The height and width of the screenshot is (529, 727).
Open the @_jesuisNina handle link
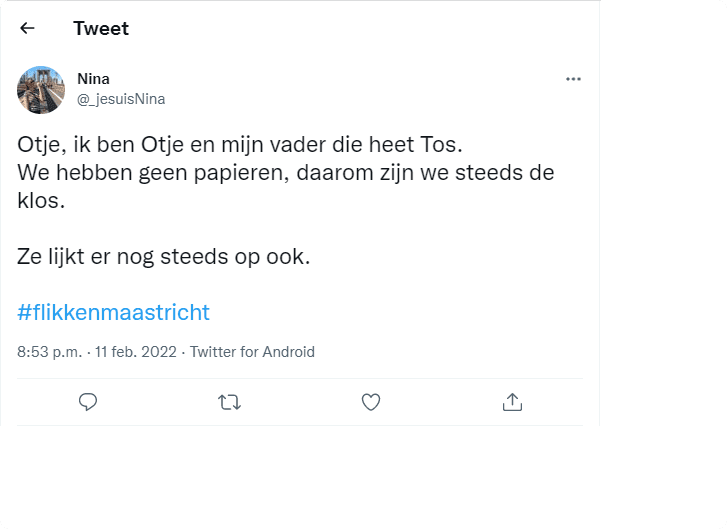click(x=121, y=99)
